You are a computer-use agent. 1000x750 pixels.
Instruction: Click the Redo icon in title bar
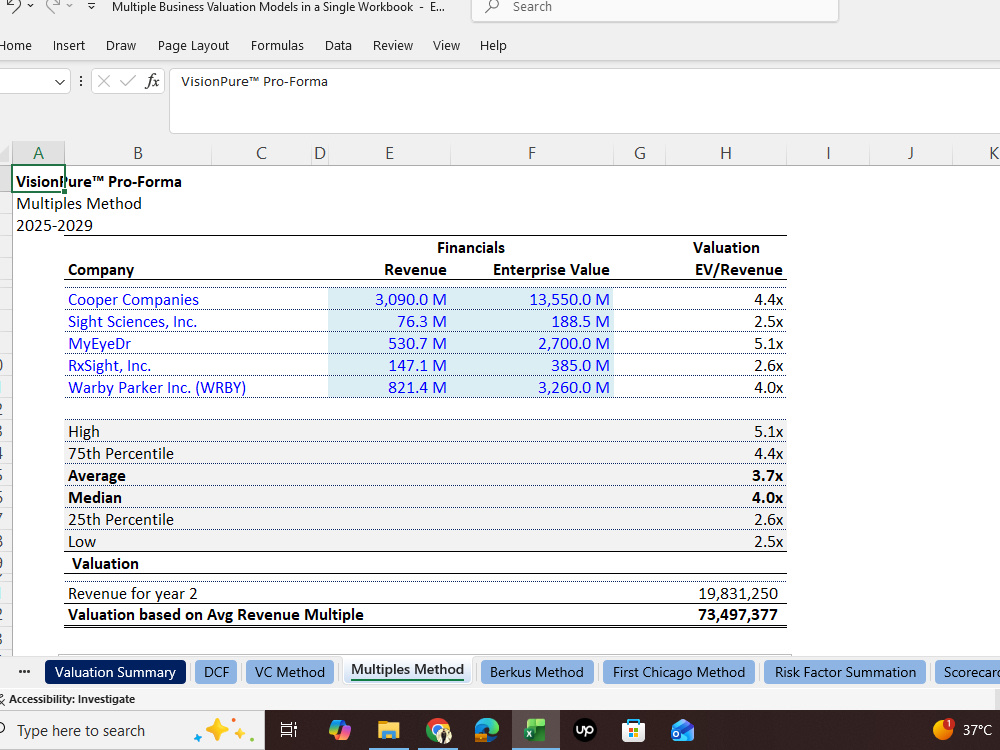54,6
